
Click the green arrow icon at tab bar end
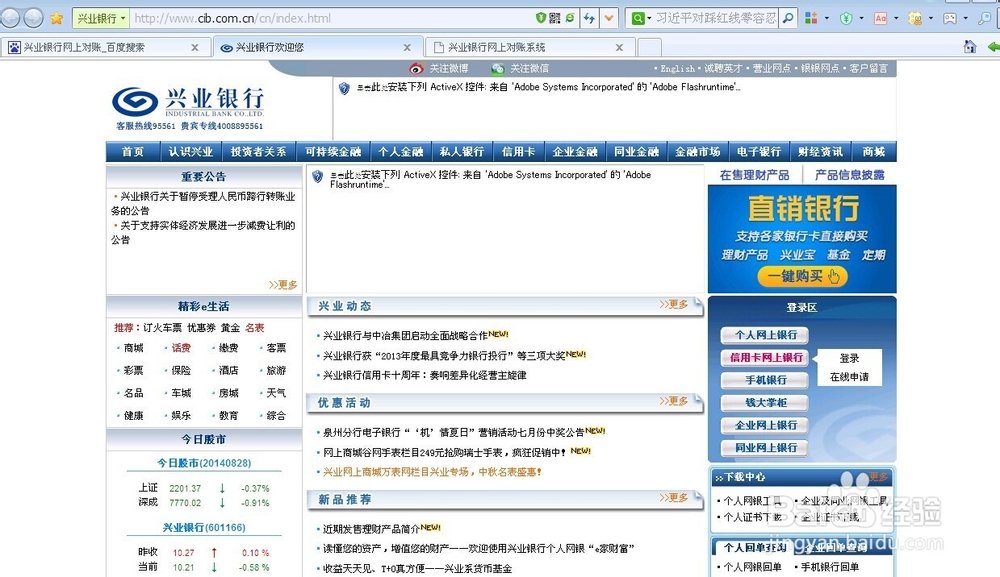click(x=993, y=47)
